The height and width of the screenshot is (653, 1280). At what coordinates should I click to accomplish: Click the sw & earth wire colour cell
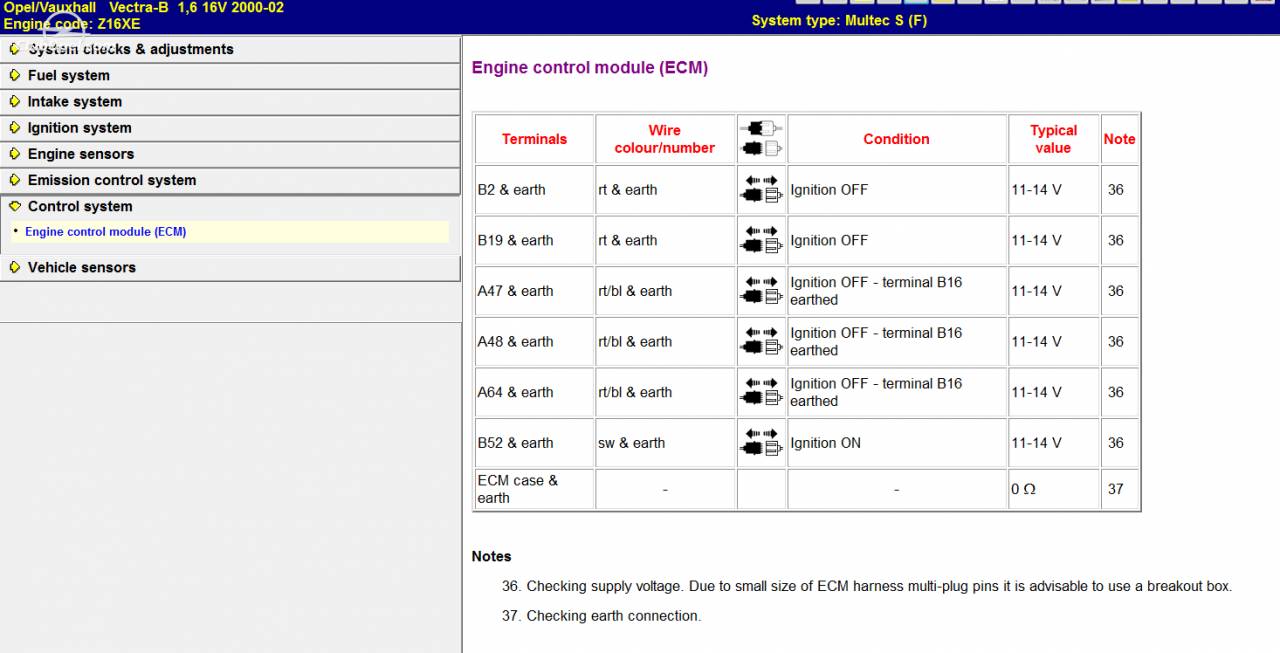665,443
